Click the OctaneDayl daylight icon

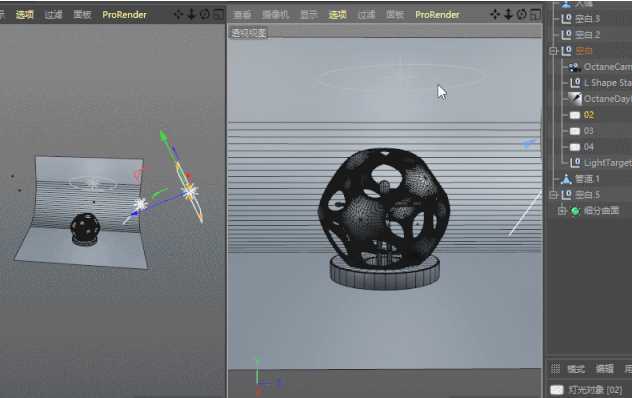pos(575,99)
